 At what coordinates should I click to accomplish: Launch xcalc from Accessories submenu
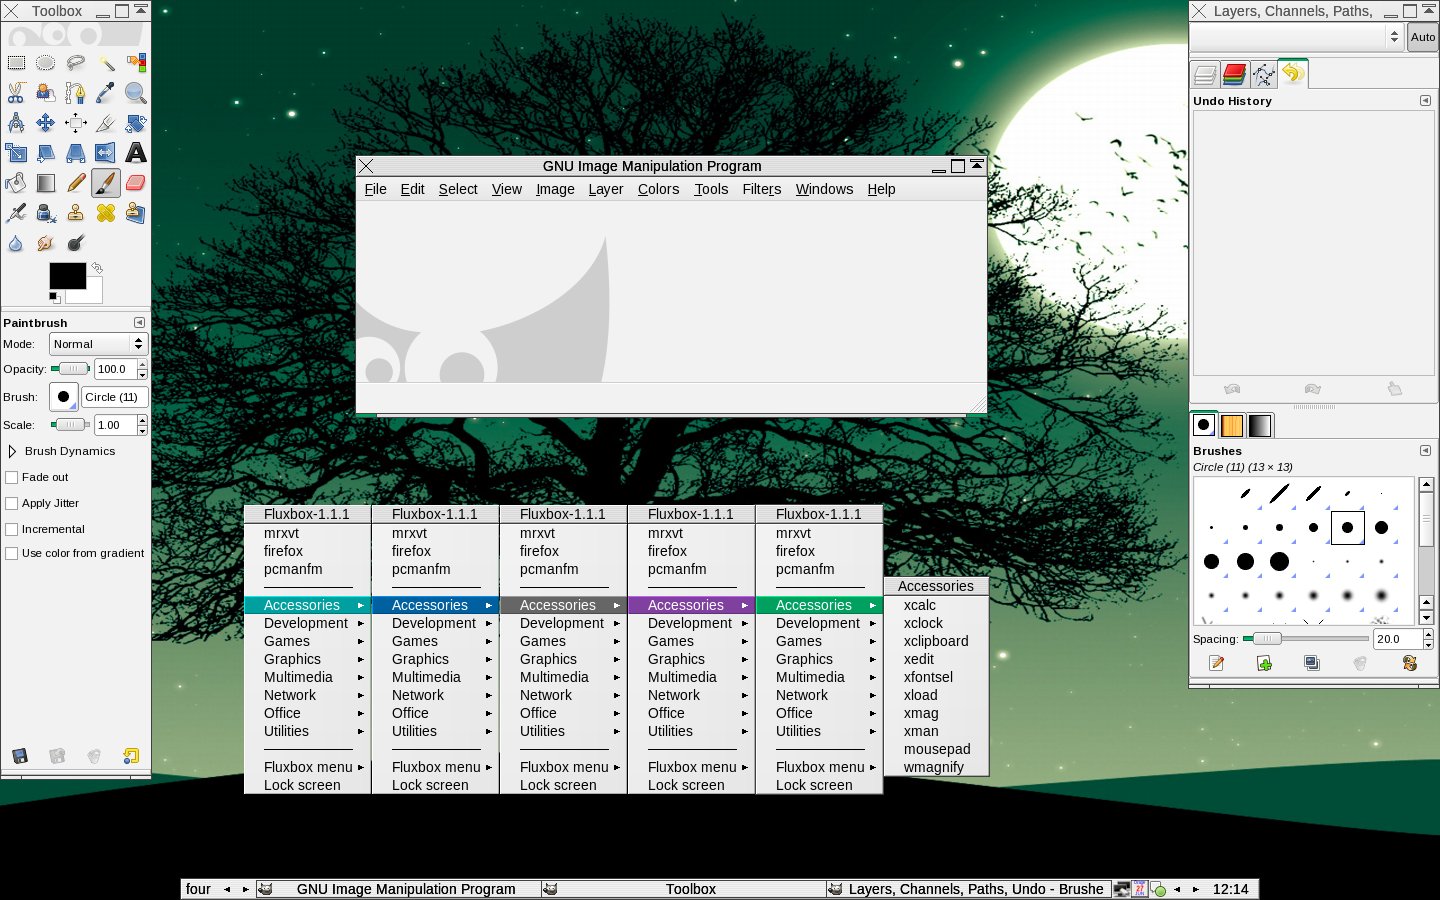(x=920, y=605)
